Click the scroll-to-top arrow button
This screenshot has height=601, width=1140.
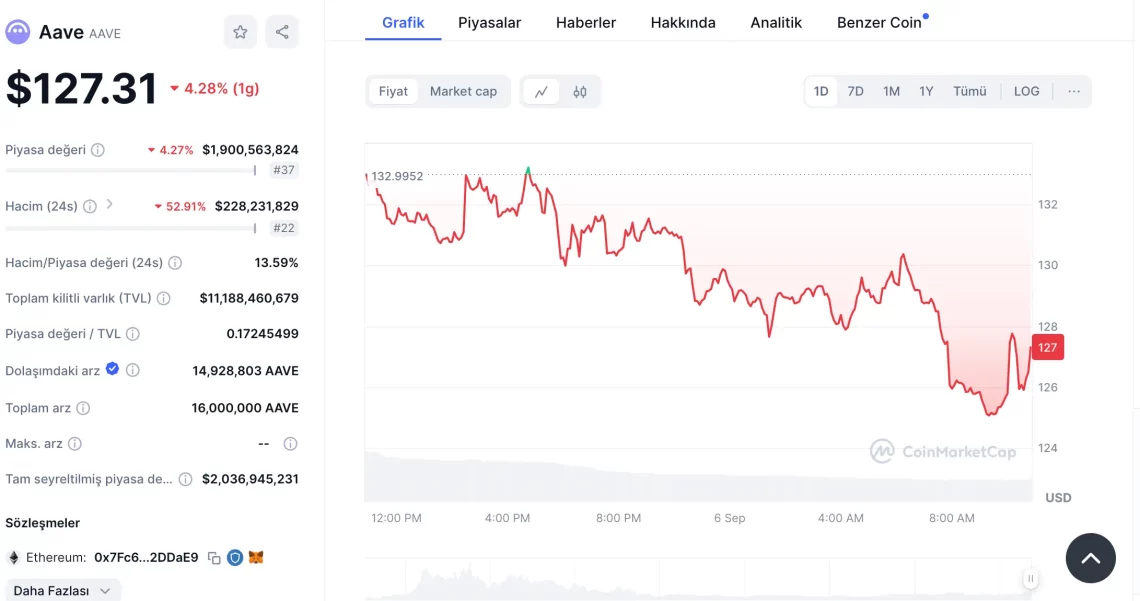1090,558
